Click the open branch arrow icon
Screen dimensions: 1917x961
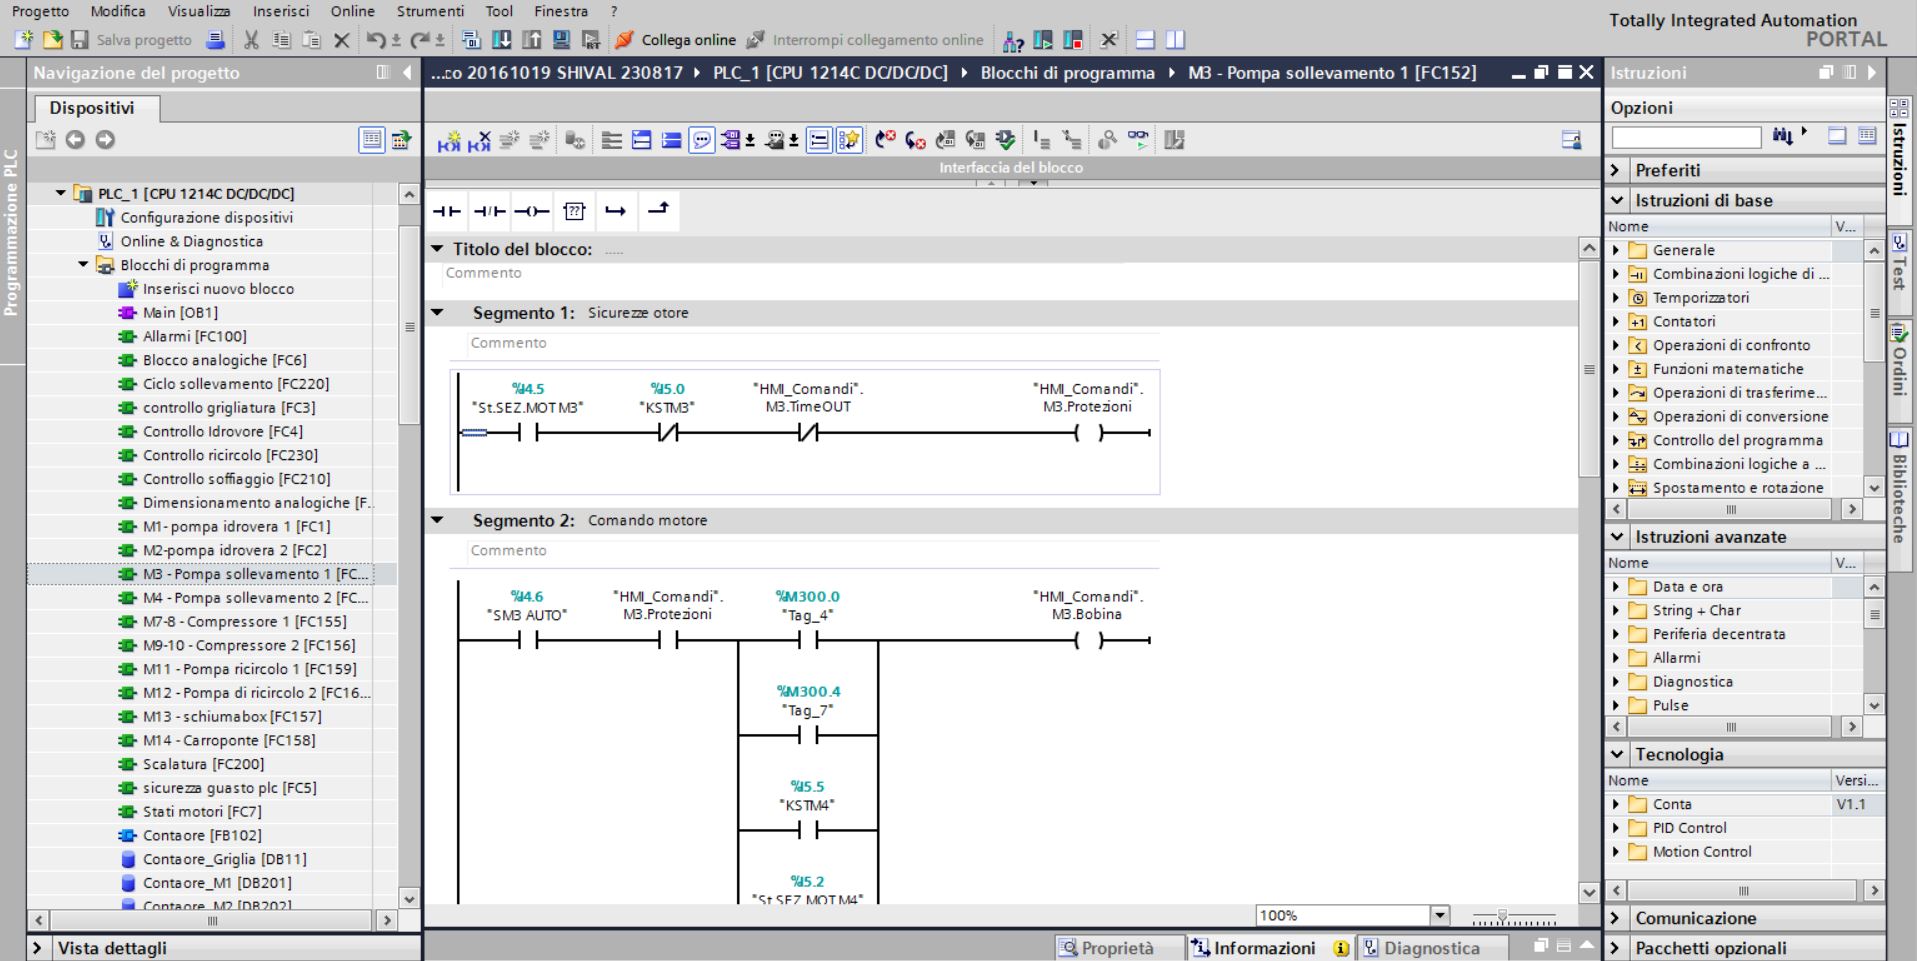pos(616,211)
